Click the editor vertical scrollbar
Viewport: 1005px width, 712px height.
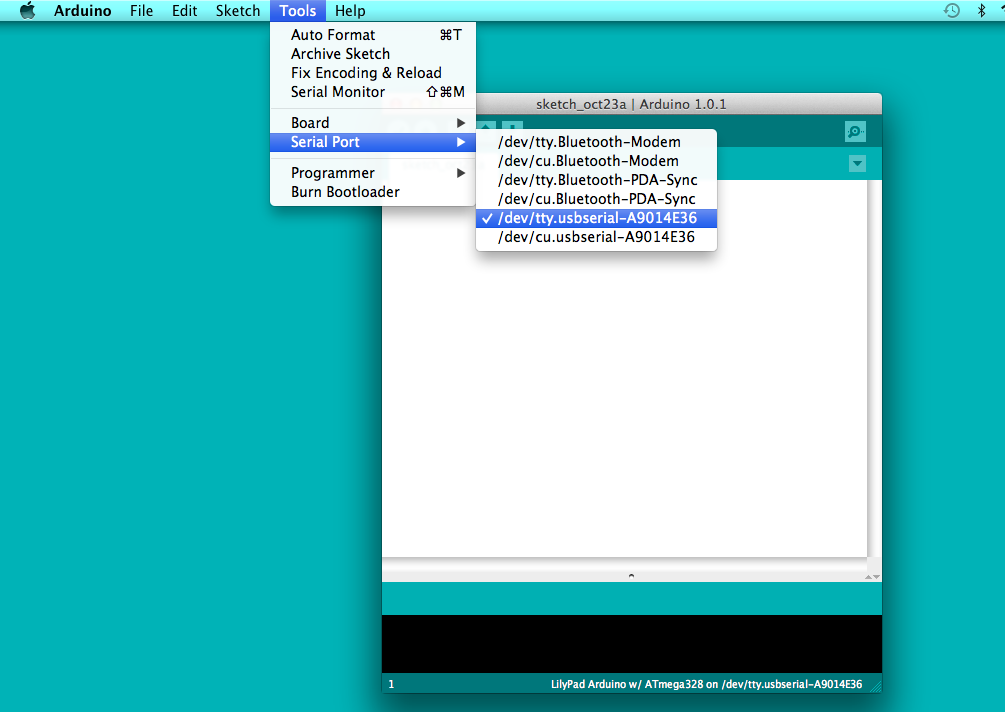point(874,368)
